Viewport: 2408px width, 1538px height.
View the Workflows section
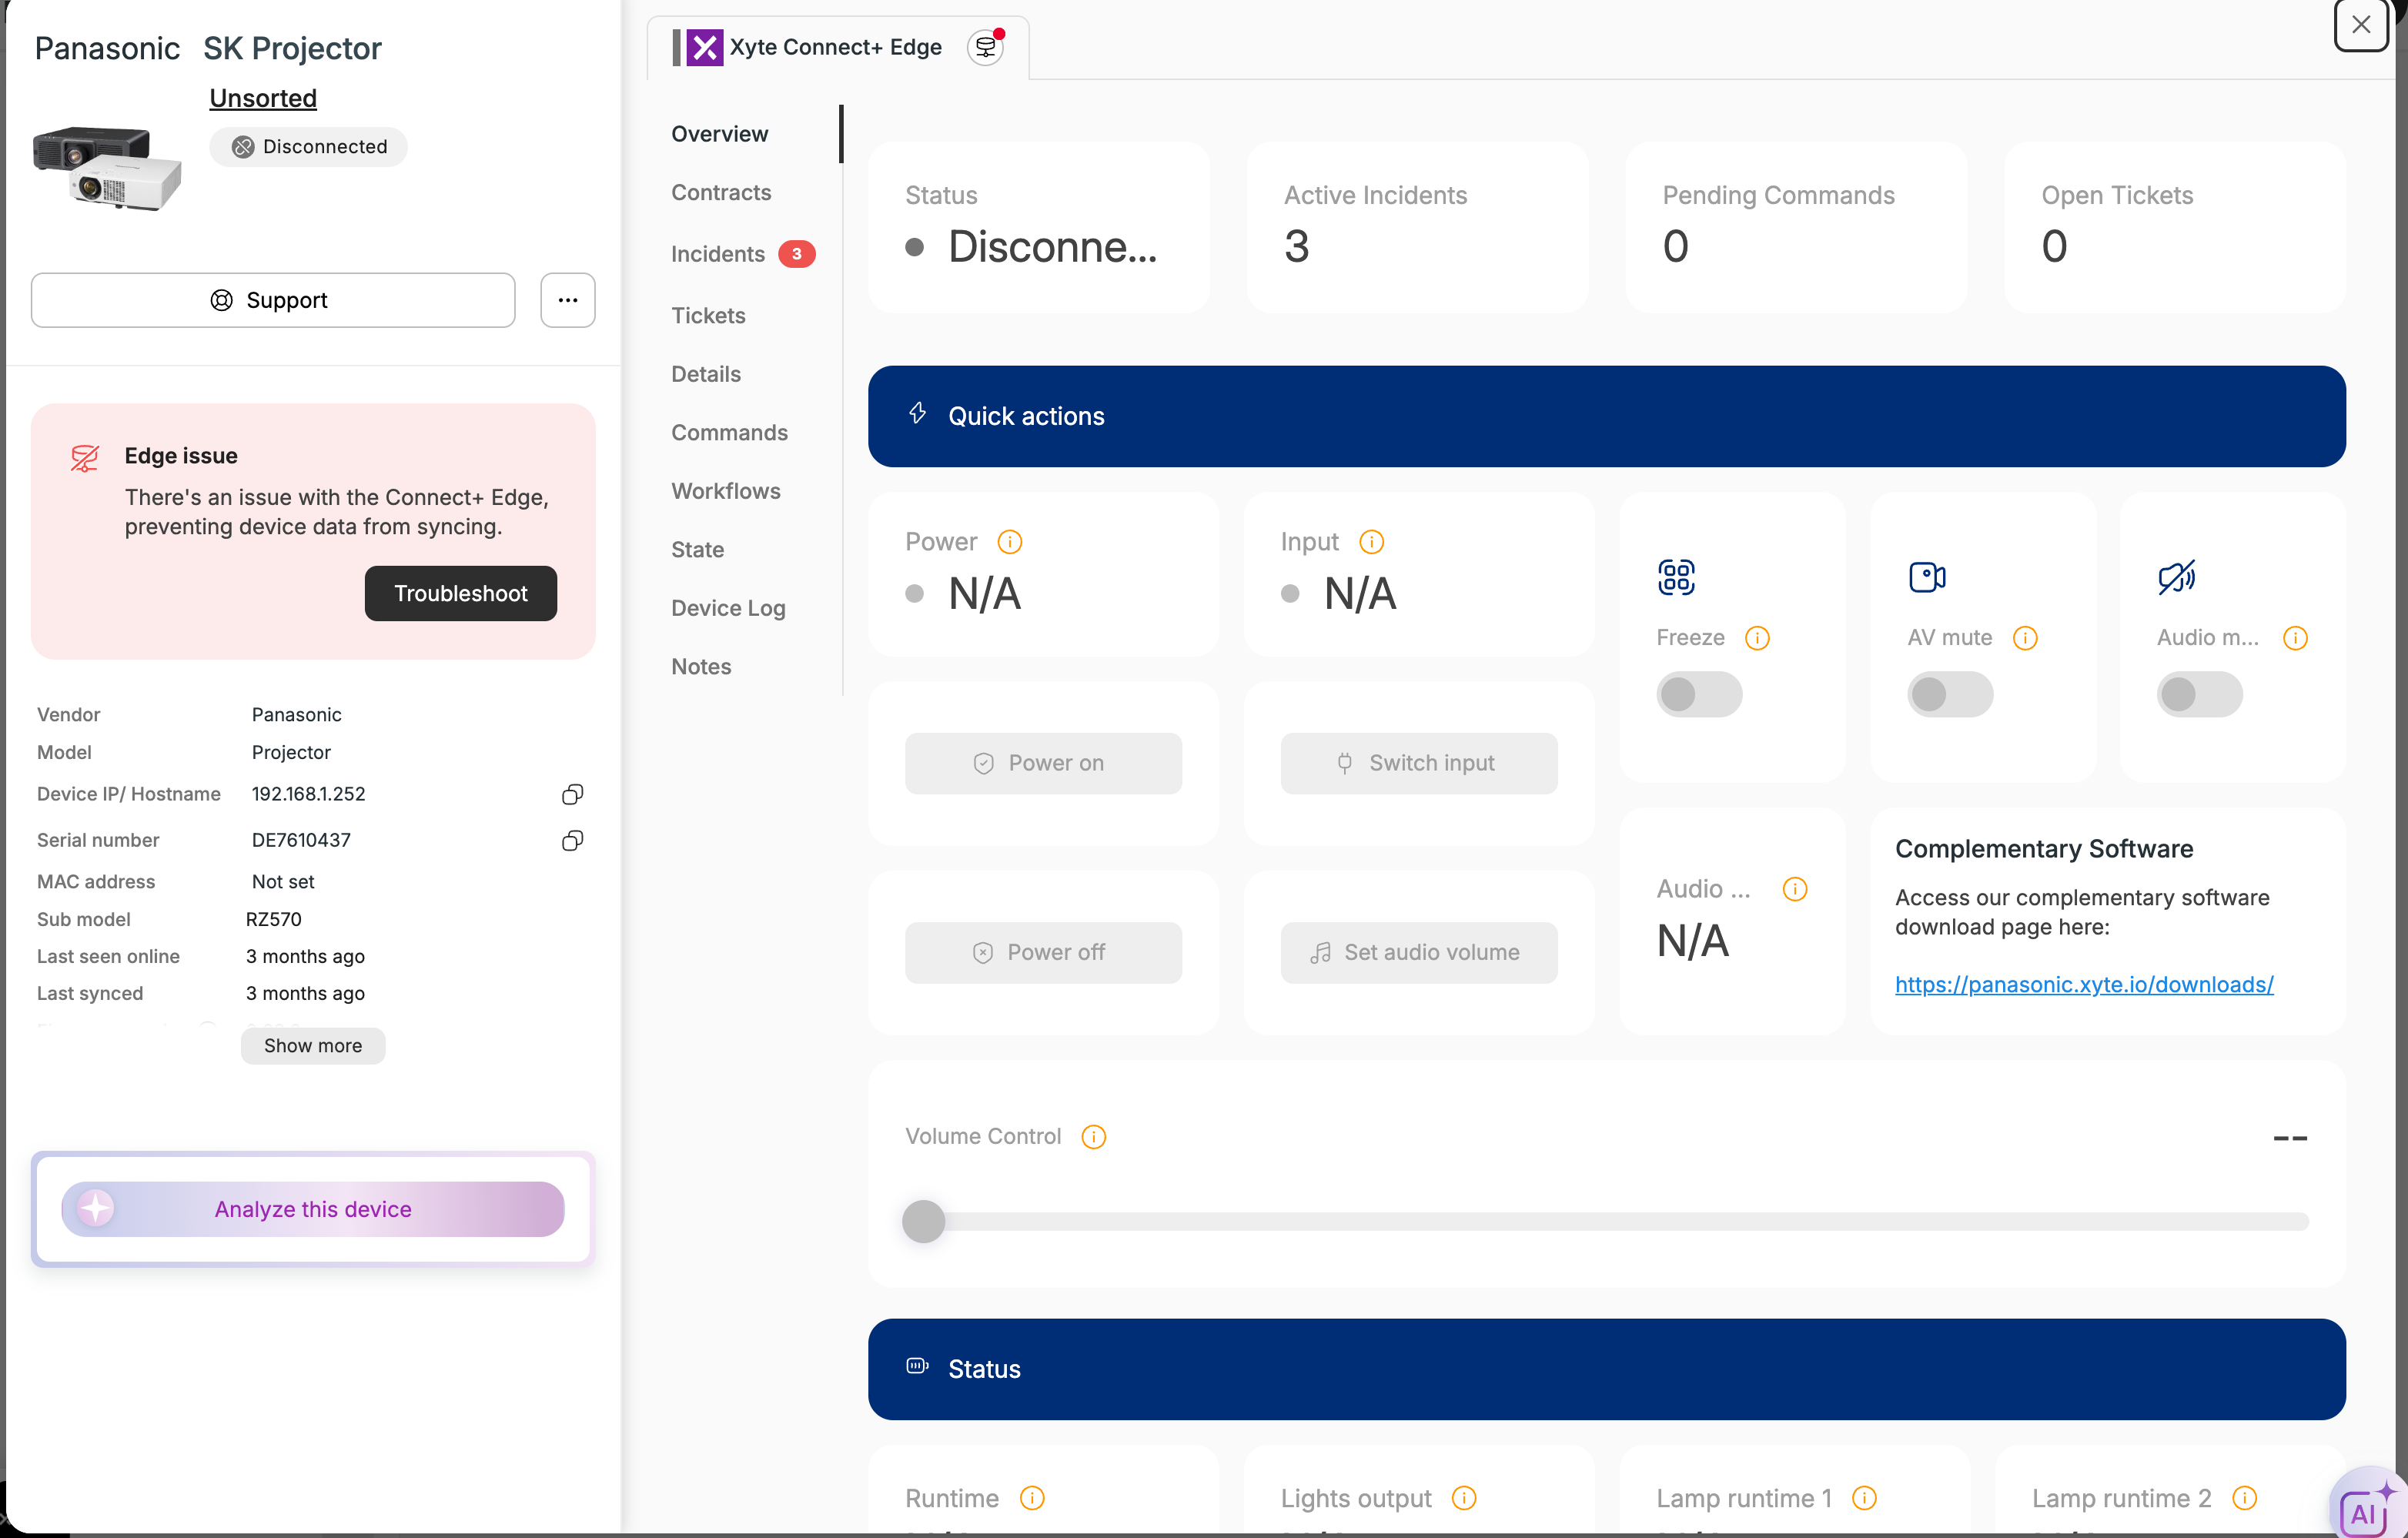(726, 491)
